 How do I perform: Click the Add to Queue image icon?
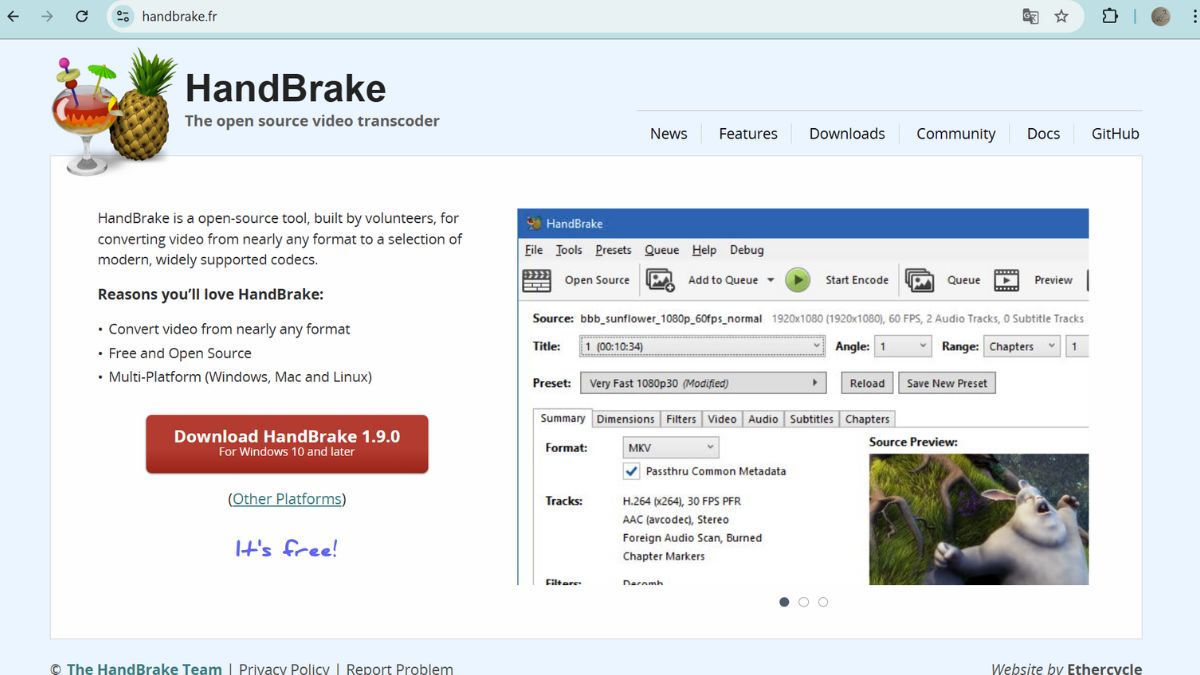660,280
